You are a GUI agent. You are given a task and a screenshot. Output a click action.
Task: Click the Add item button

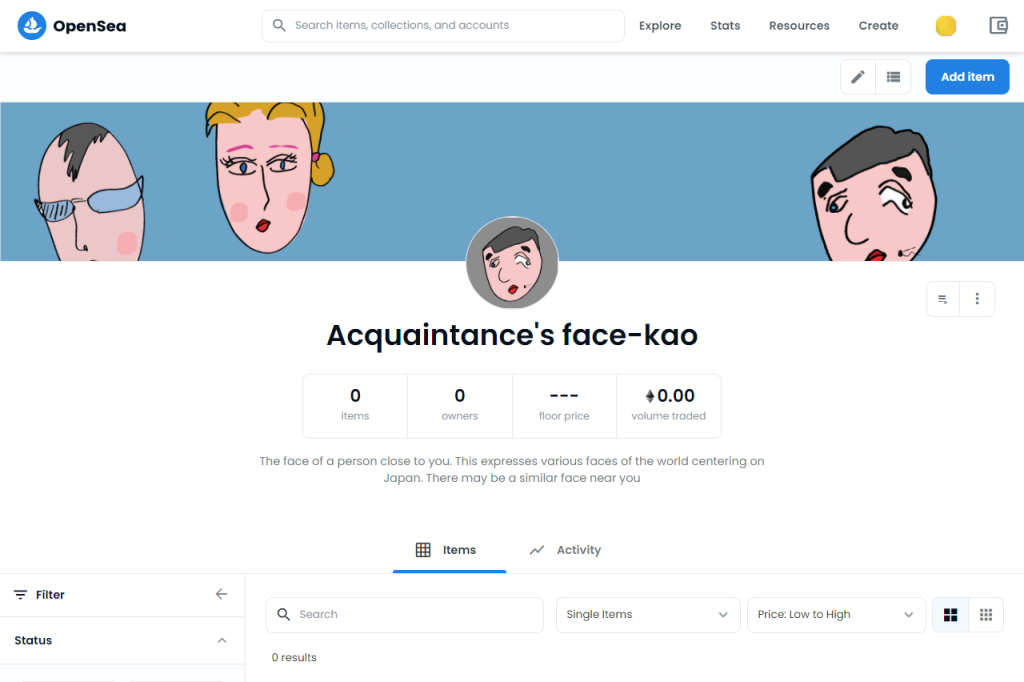click(x=967, y=77)
